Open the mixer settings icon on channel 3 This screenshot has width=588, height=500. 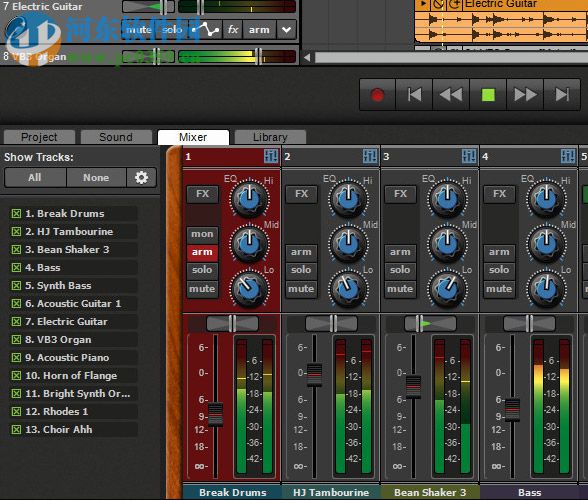(x=469, y=156)
